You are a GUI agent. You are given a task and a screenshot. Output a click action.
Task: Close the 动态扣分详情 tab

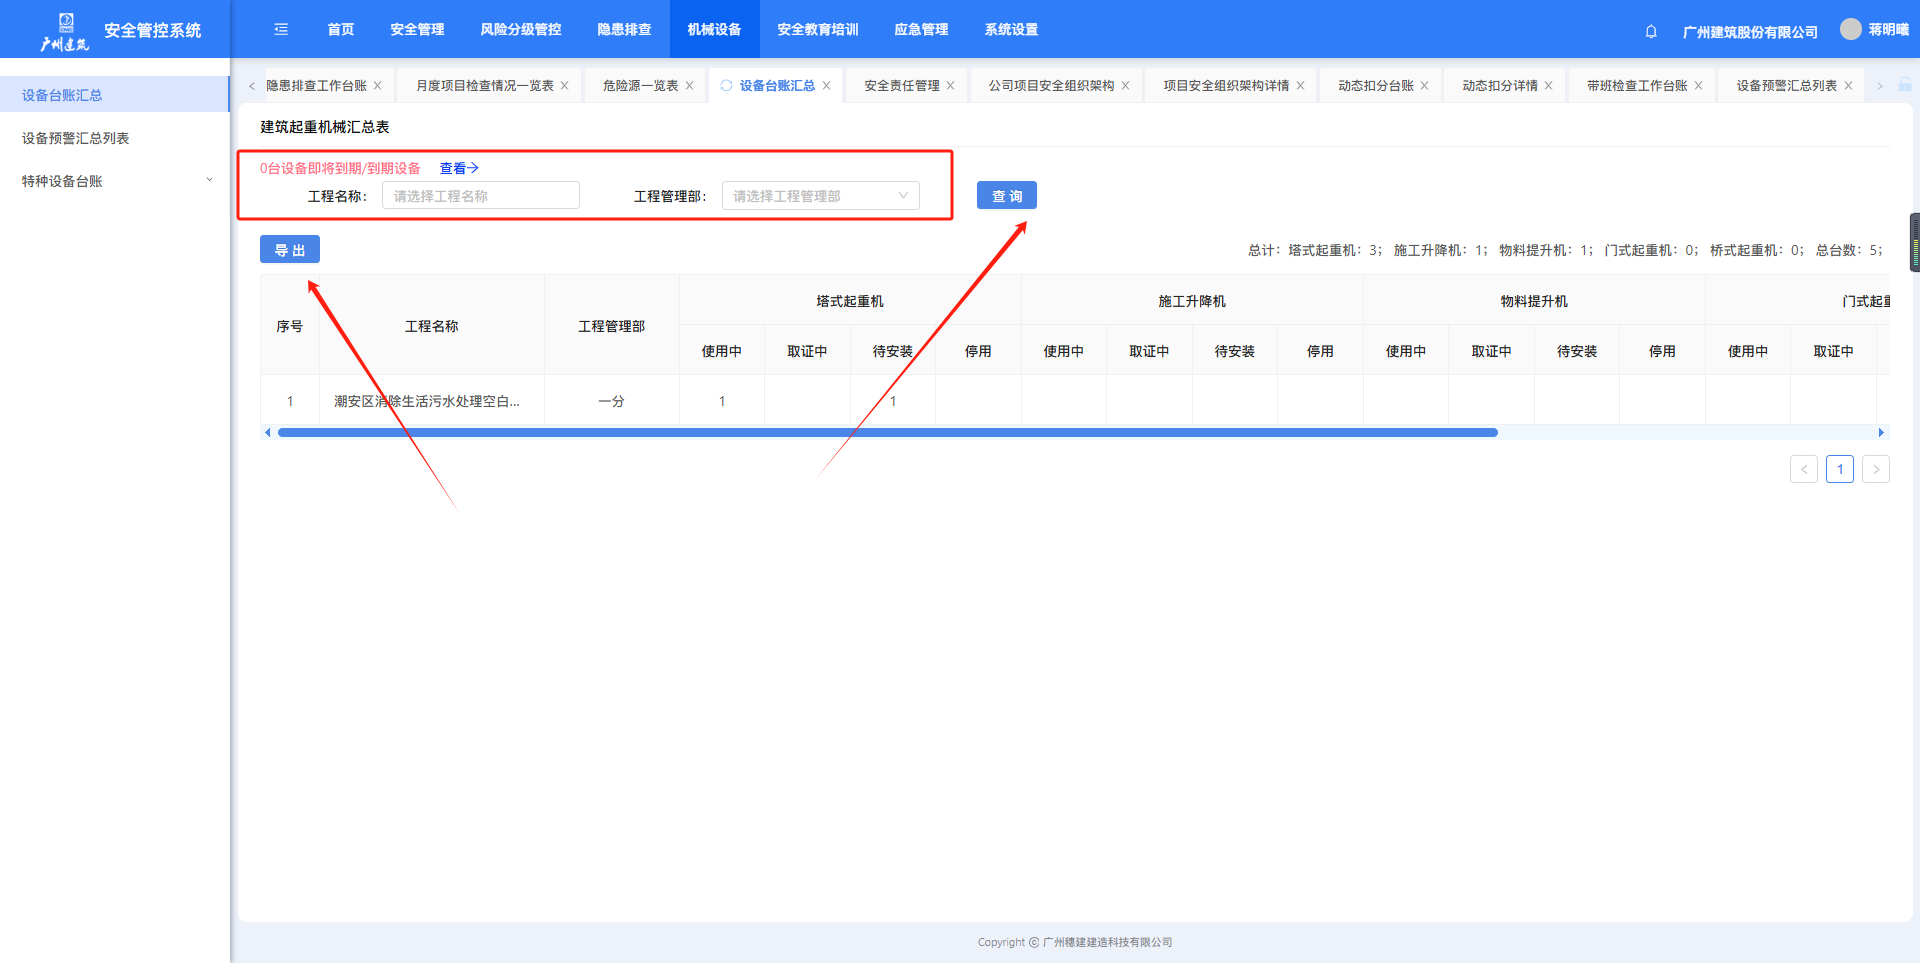[1548, 86]
